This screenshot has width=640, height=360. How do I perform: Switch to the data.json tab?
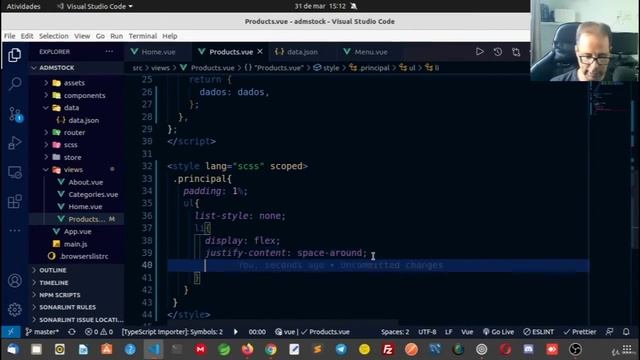coord(302,52)
